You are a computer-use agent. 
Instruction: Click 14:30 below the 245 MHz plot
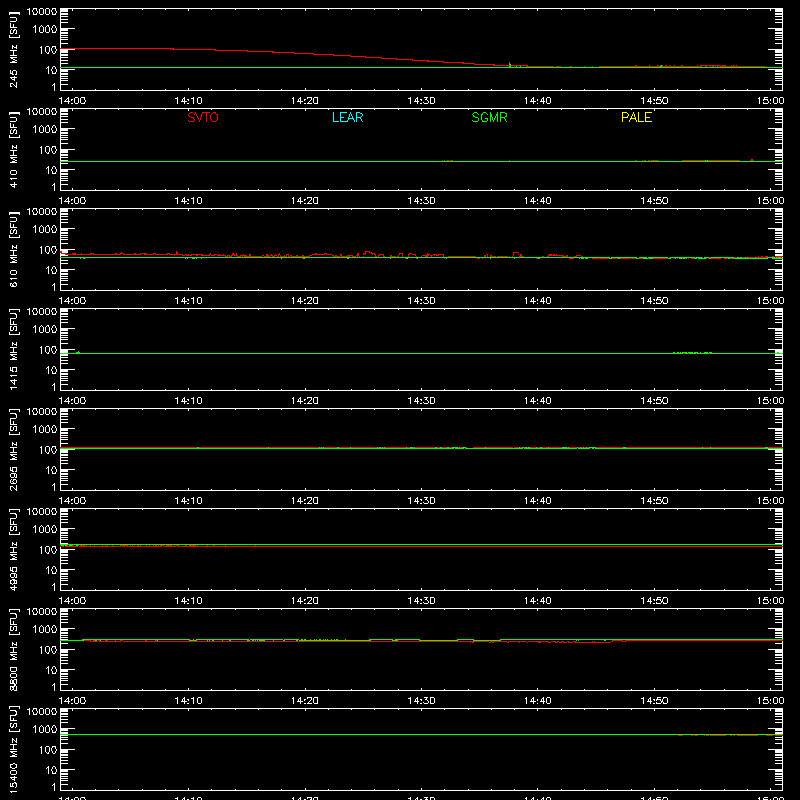421,101
